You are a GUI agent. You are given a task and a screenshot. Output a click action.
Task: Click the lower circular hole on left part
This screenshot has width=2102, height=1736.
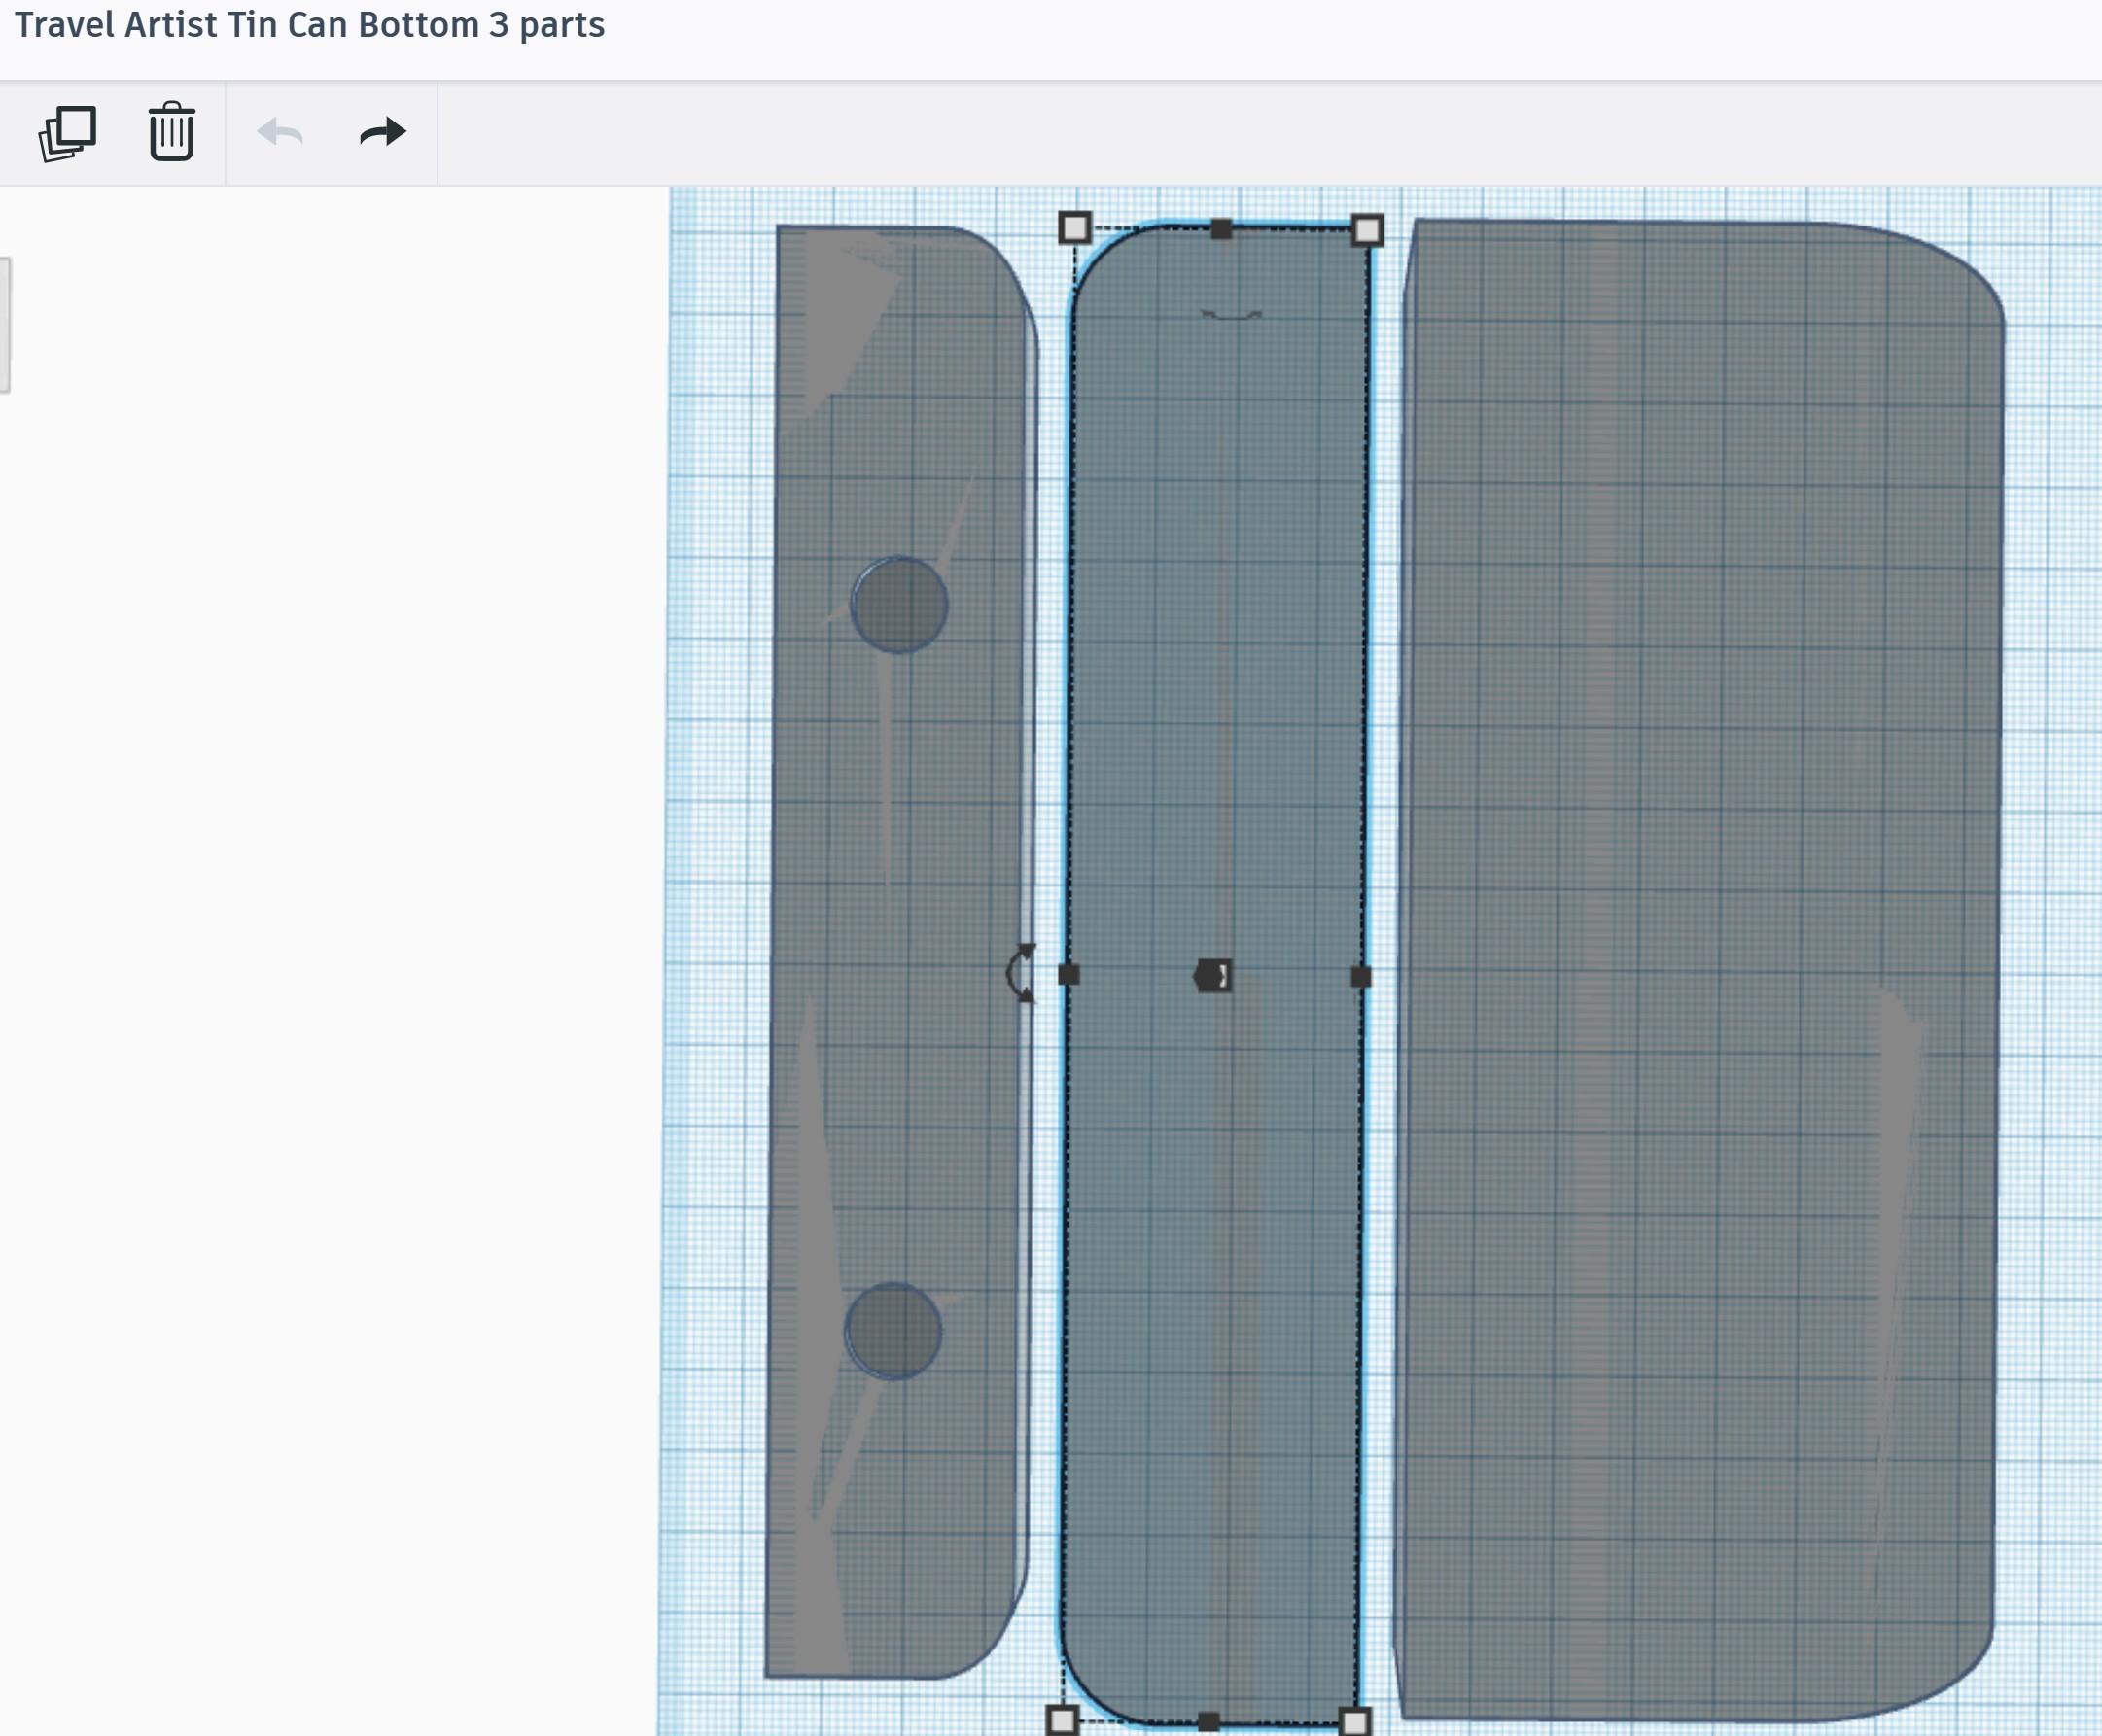pos(893,1332)
